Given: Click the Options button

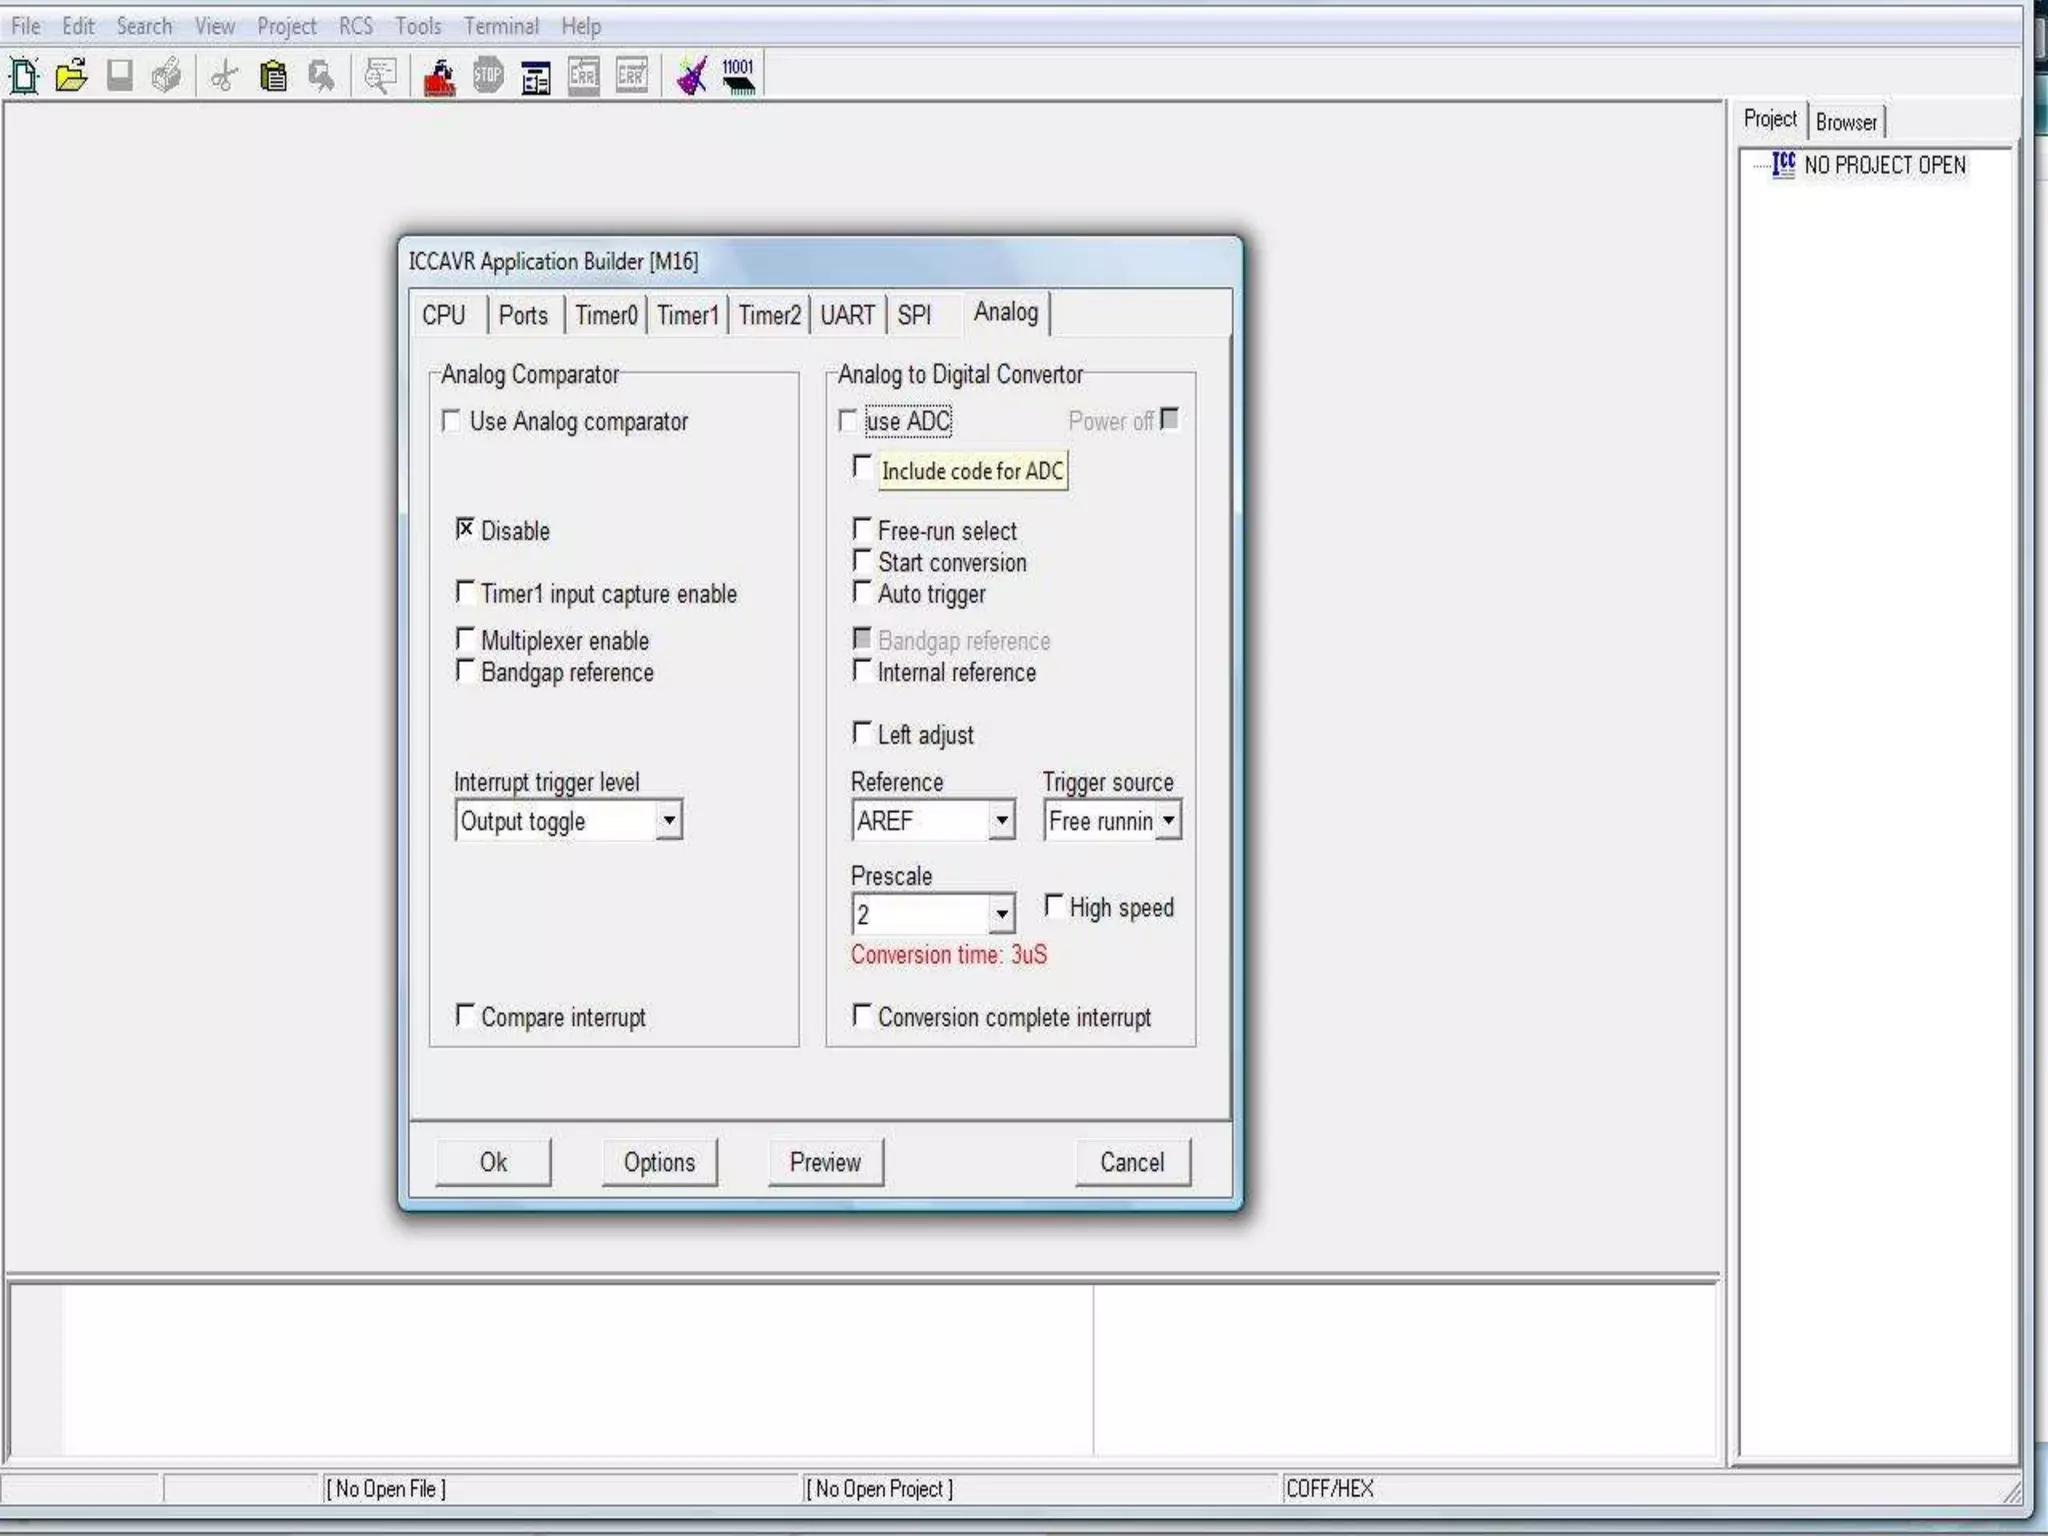Looking at the screenshot, I should [x=659, y=1162].
